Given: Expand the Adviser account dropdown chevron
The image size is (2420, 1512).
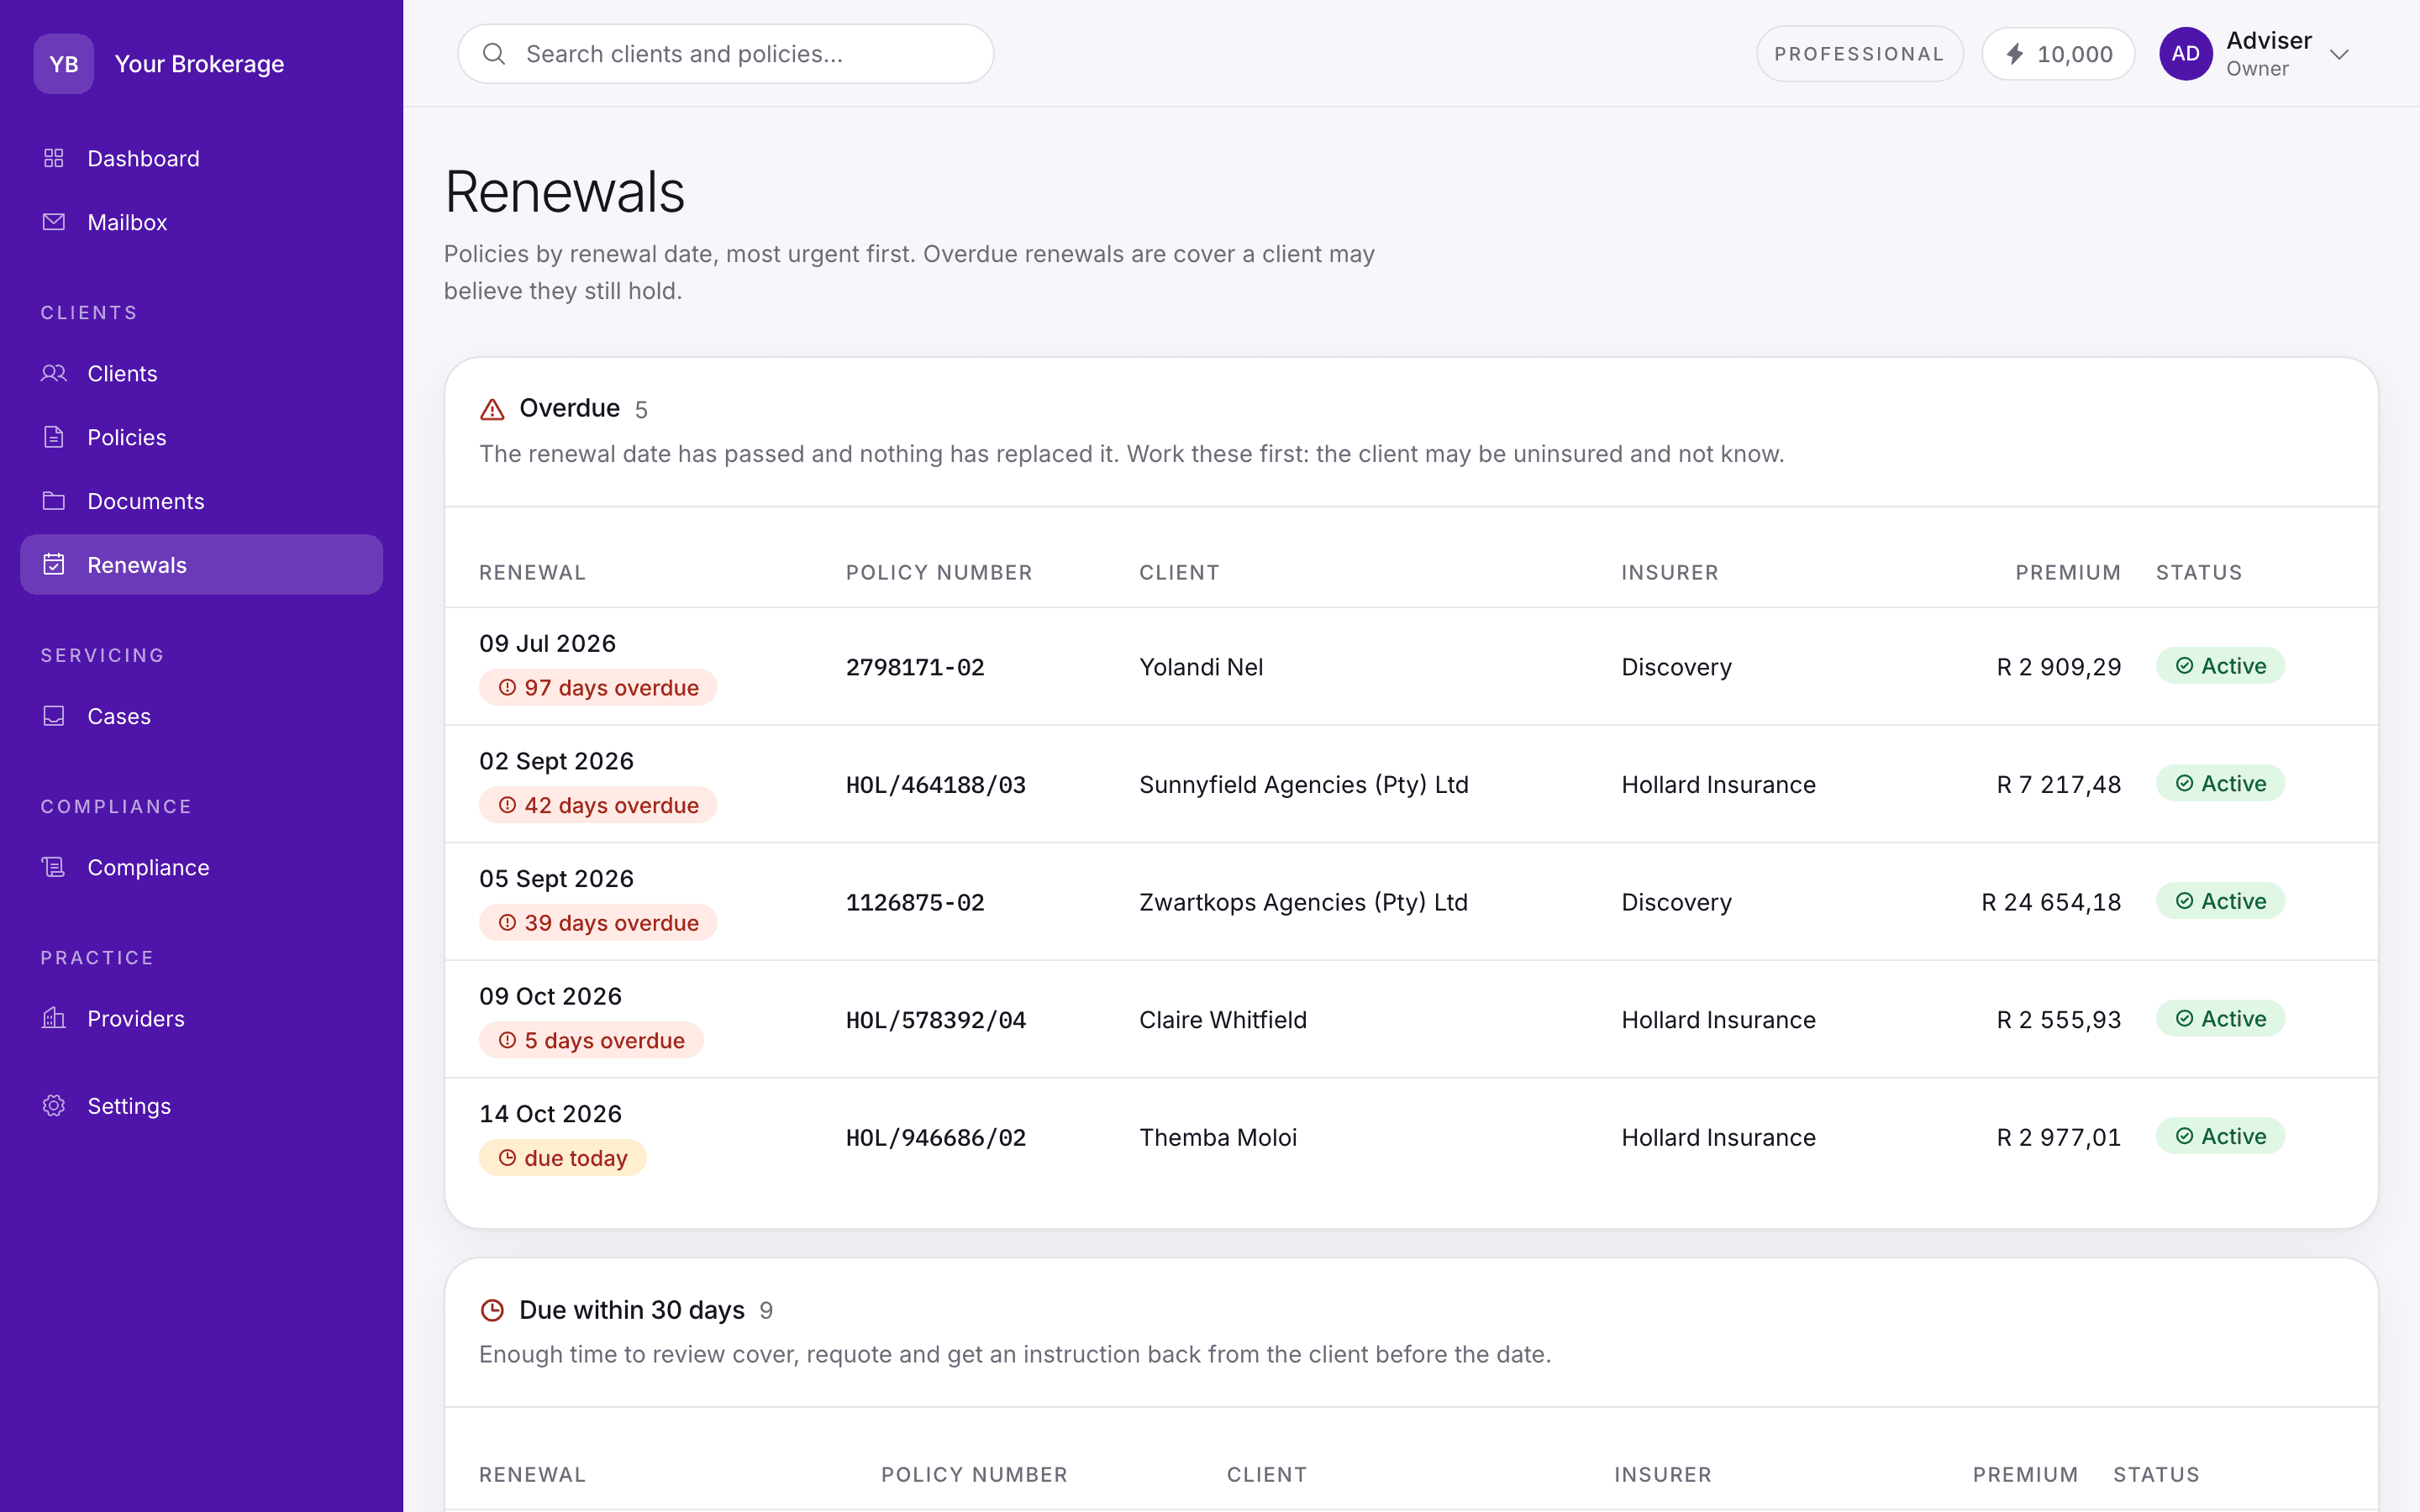Looking at the screenshot, I should click(x=2339, y=54).
